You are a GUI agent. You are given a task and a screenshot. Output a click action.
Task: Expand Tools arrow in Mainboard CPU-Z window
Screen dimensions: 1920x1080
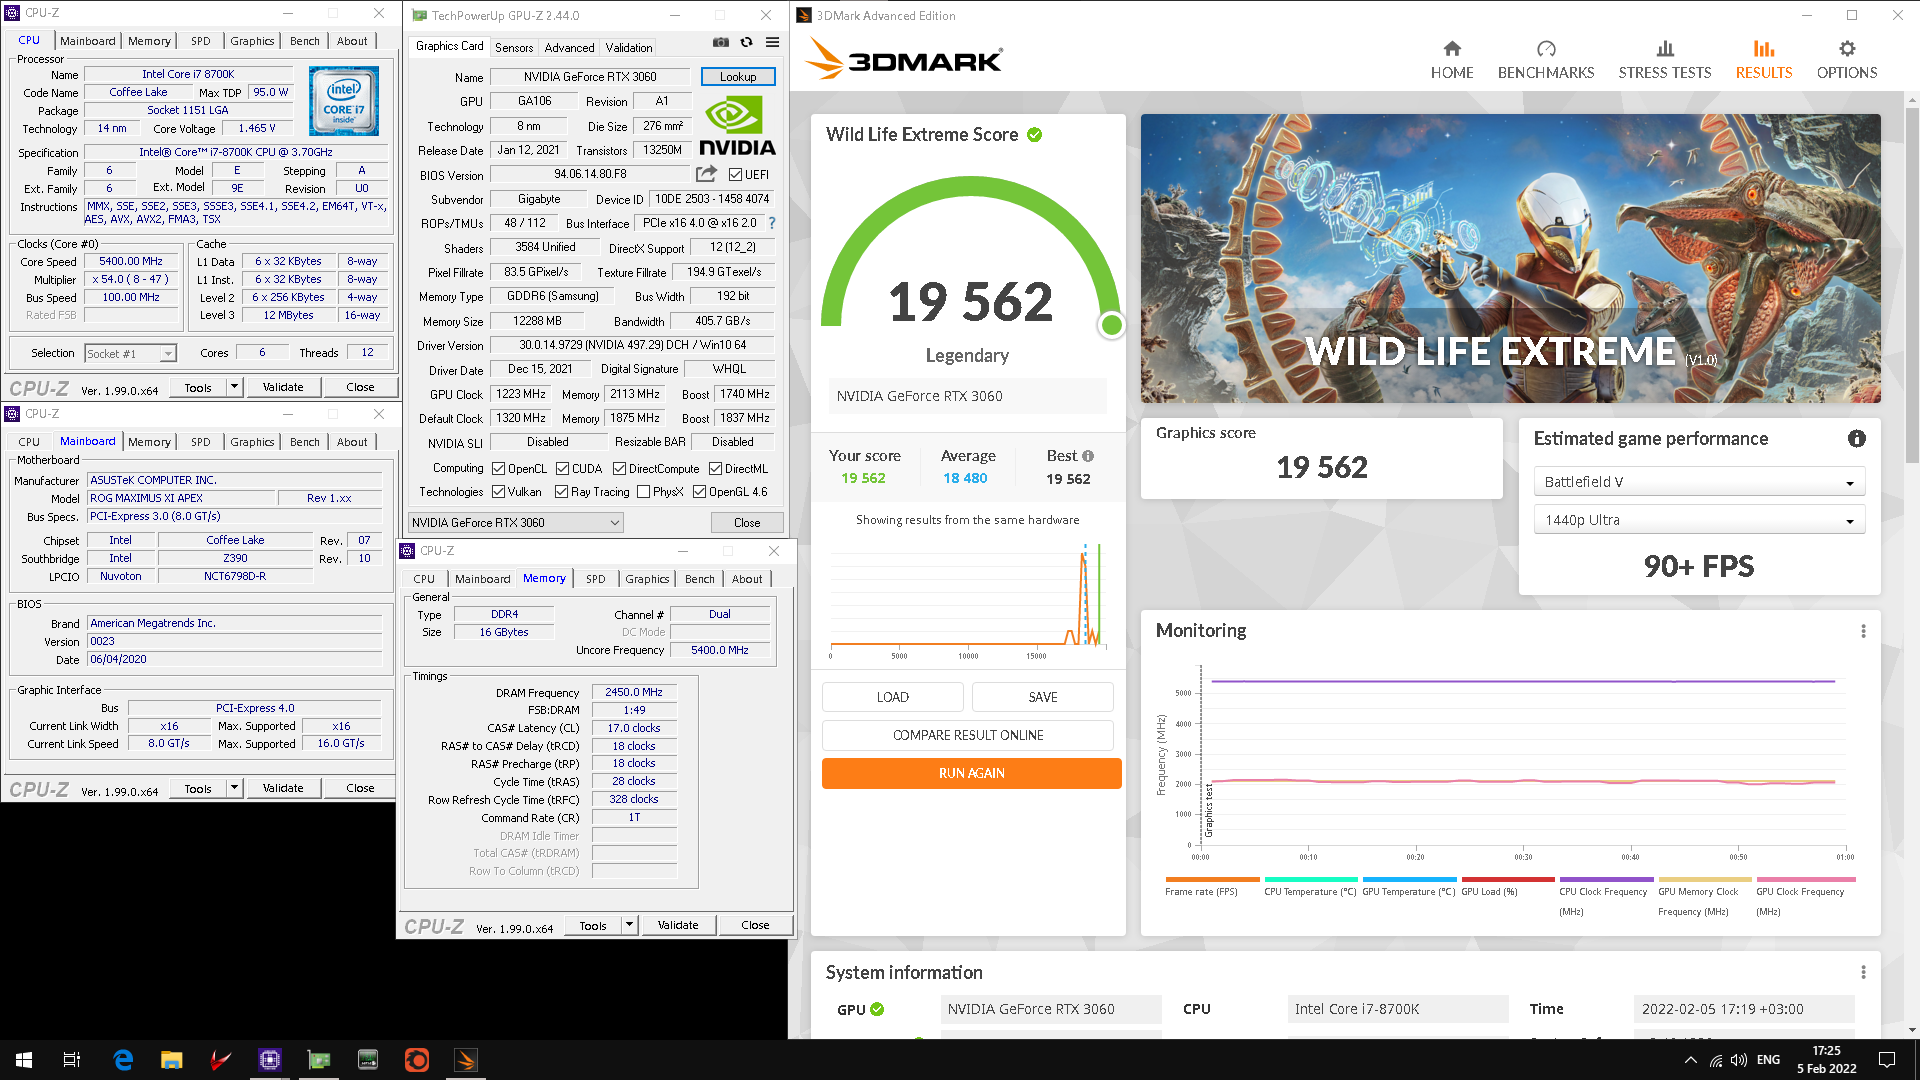point(234,788)
